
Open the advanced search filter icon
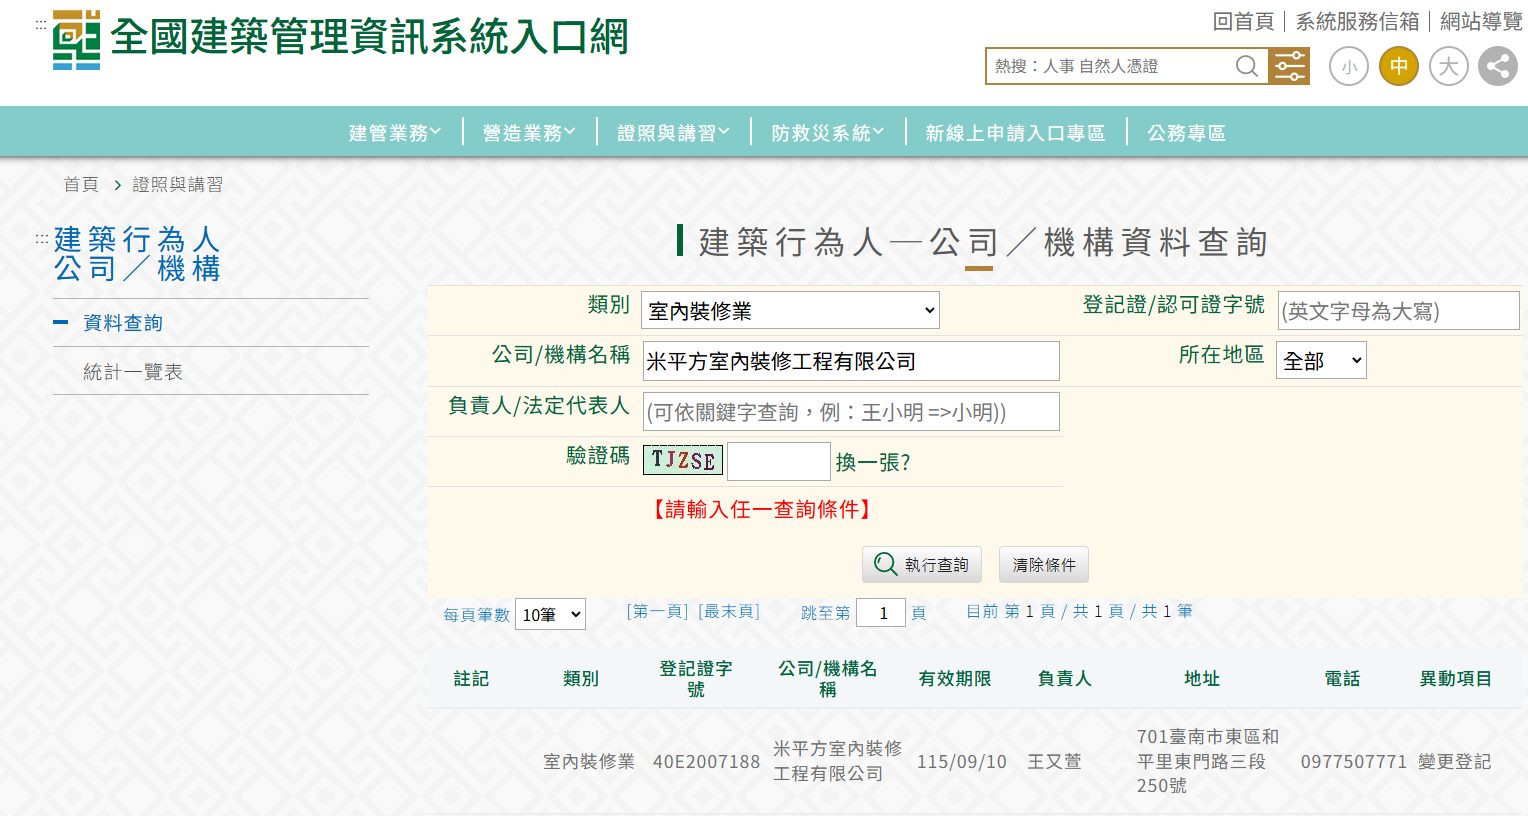[1289, 66]
